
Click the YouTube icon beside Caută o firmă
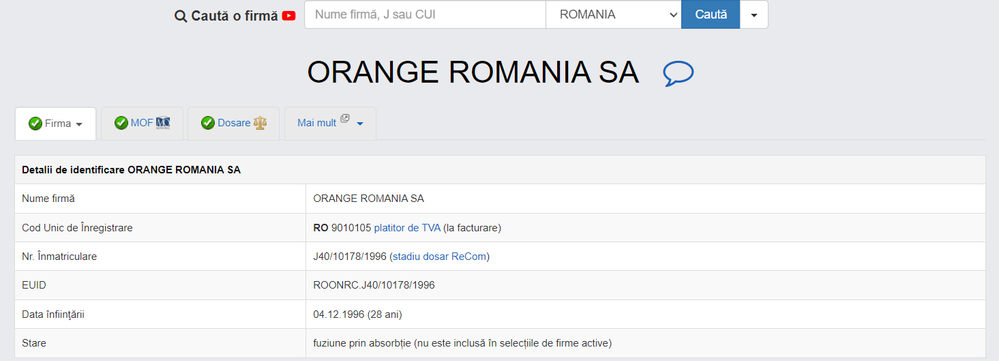(x=289, y=16)
